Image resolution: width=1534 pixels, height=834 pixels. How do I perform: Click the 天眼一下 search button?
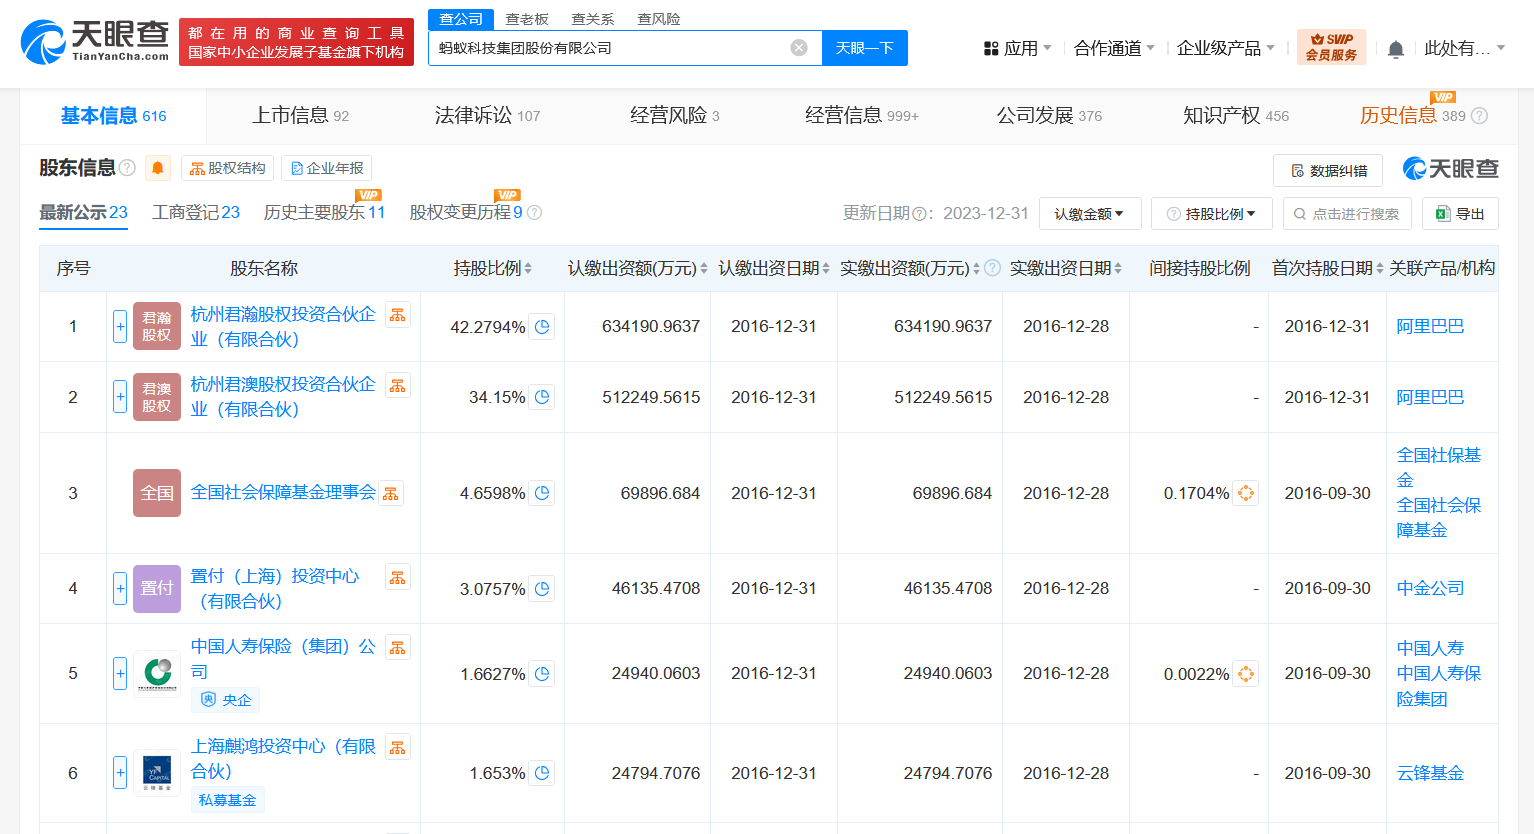tap(864, 48)
